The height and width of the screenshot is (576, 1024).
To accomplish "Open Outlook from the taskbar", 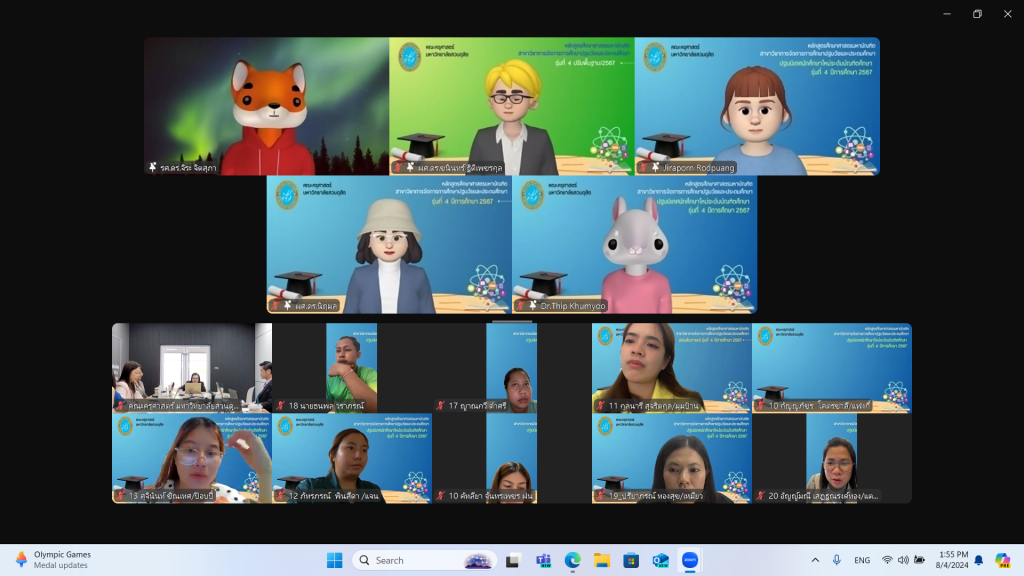I will point(660,560).
